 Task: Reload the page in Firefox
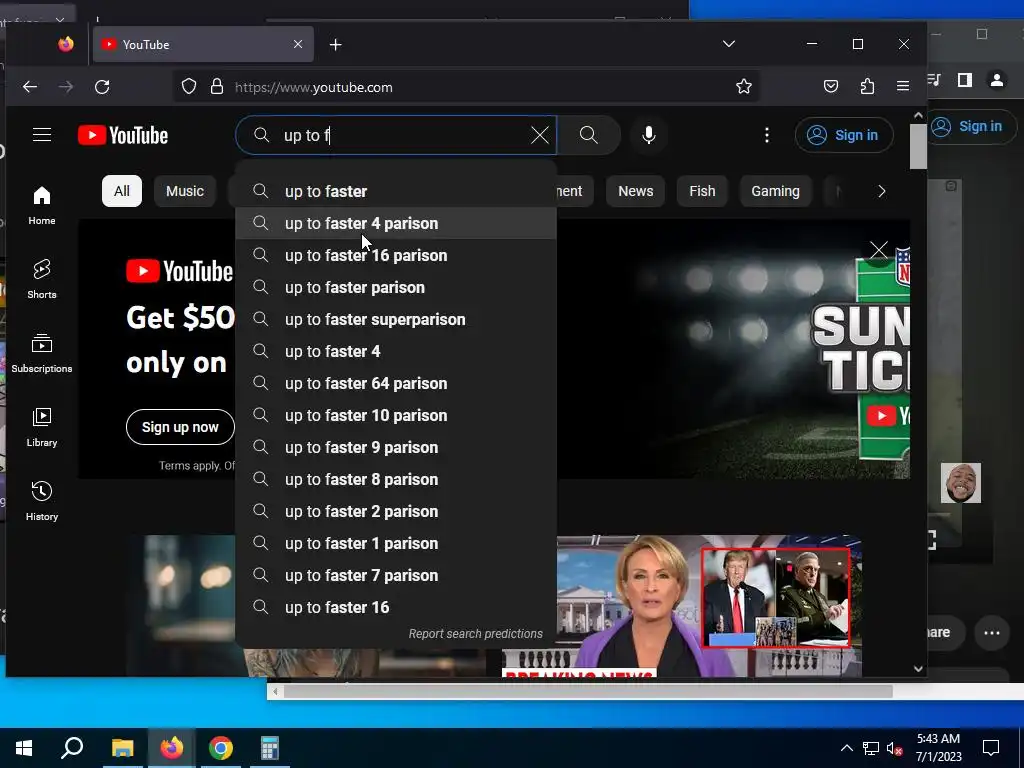coord(102,87)
